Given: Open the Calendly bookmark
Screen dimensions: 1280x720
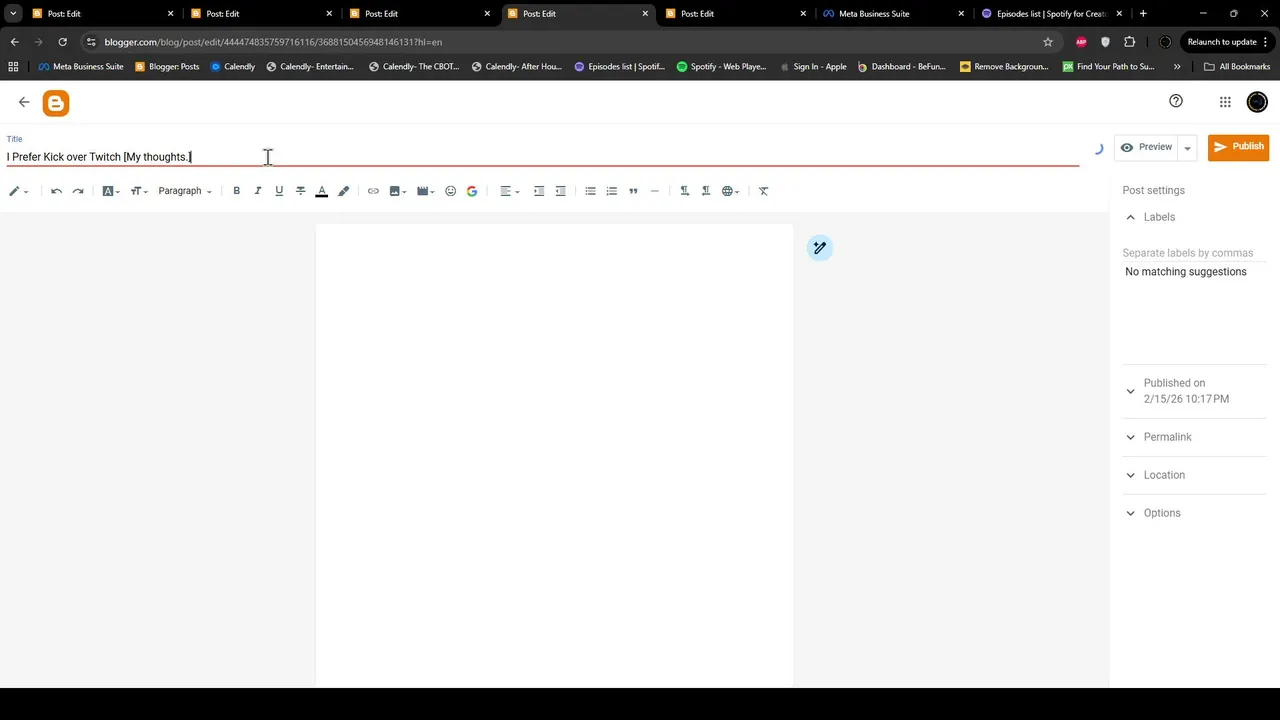Looking at the screenshot, I should point(233,67).
